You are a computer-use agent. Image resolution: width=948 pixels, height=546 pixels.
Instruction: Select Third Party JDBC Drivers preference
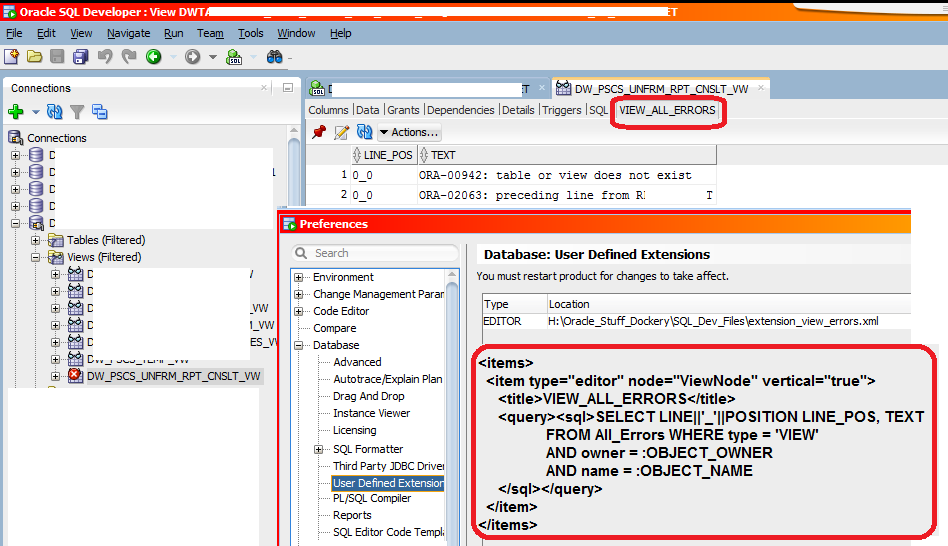coord(388,466)
